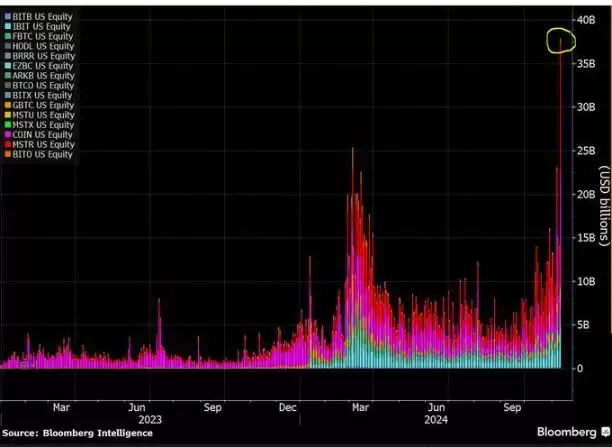
Task: Click the Dec marker on the time axis
Action: point(287,407)
